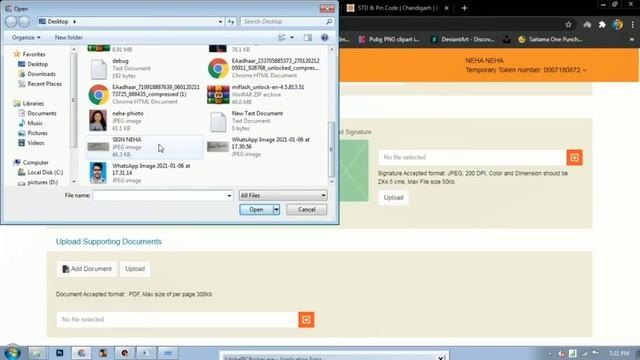Open the Chrome extensions puzzle icon

(x=602, y=24)
